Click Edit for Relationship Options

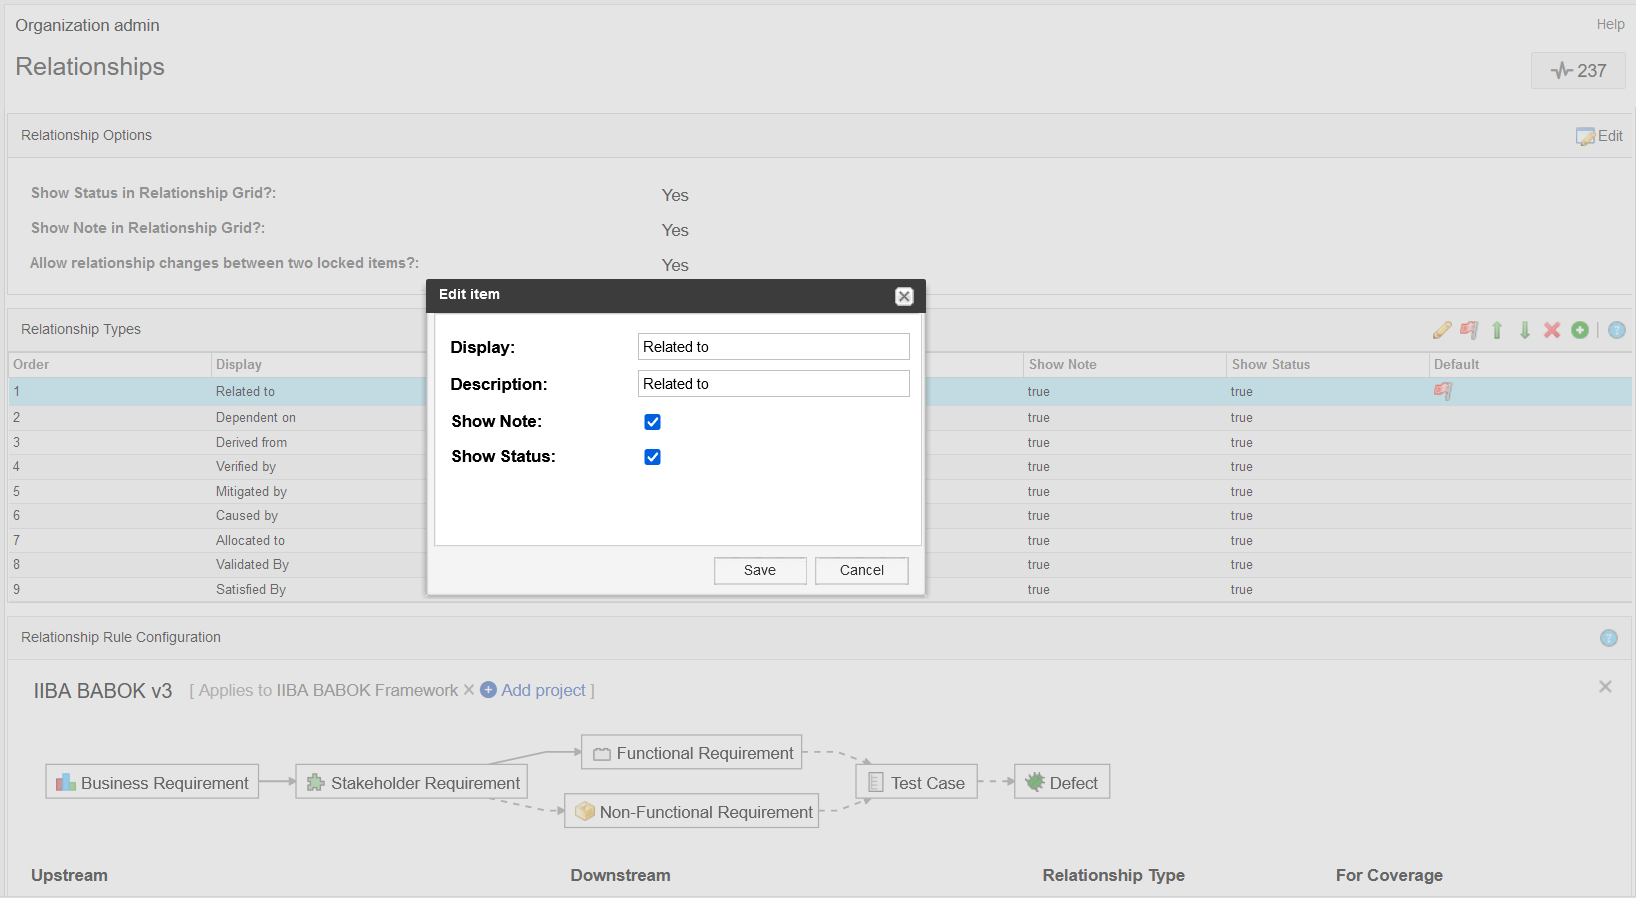click(x=1599, y=136)
